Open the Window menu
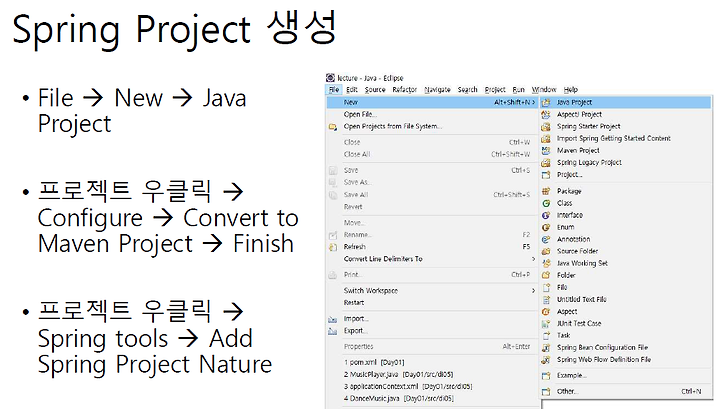720x409 pixels. click(x=544, y=90)
